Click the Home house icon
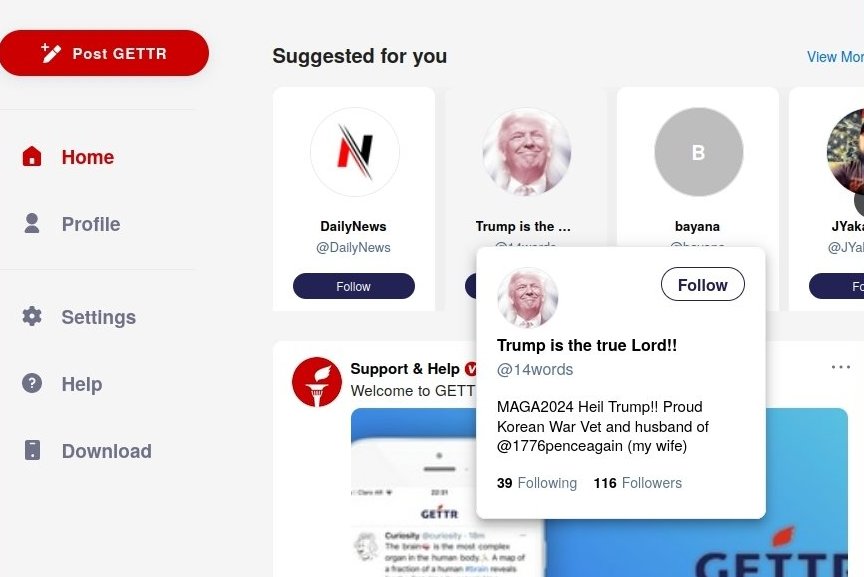 coord(32,157)
